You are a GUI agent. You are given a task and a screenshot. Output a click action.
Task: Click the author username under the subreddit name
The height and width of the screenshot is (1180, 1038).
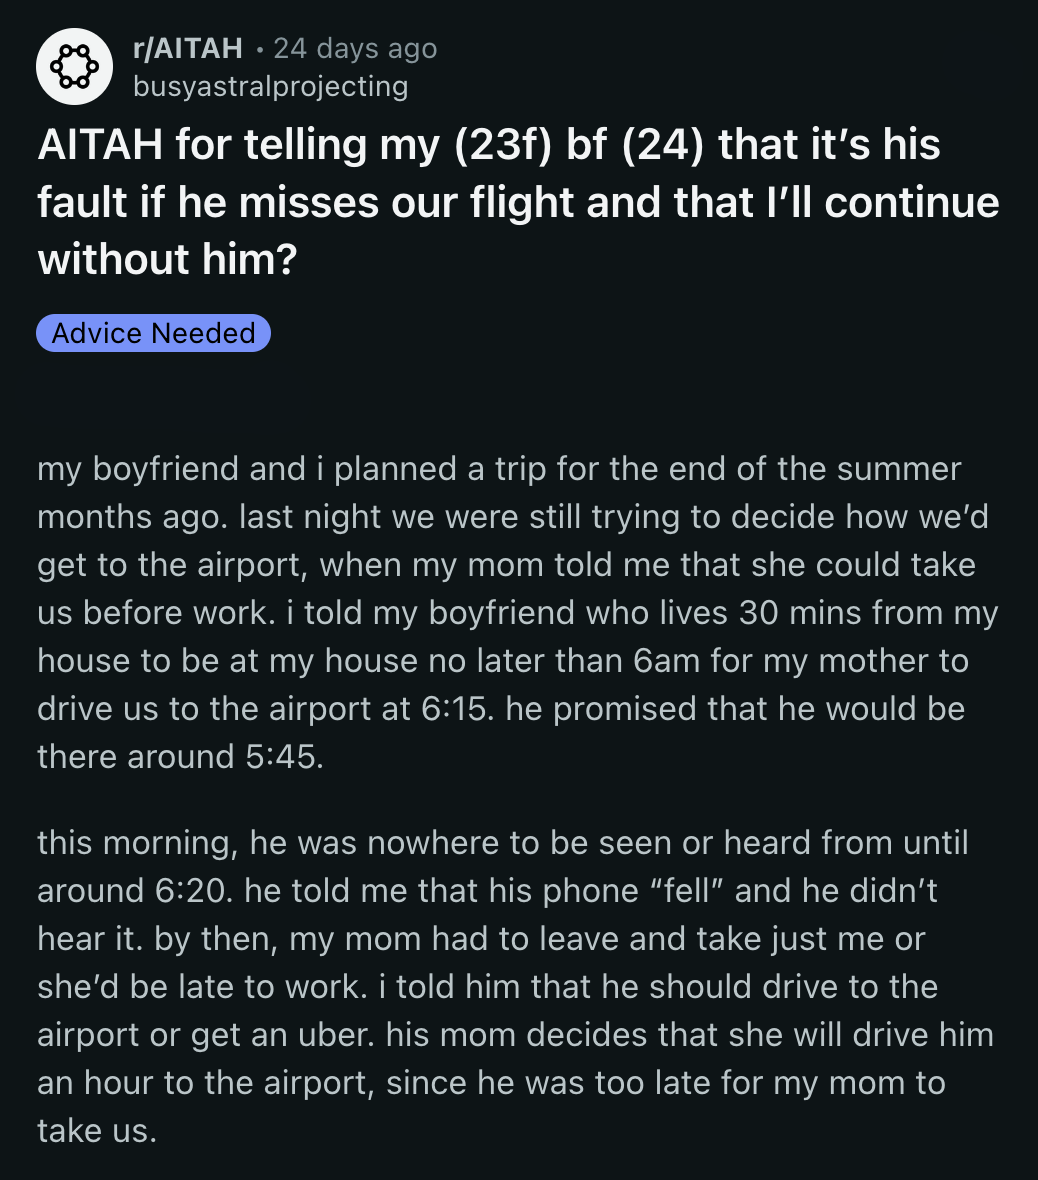click(x=270, y=87)
